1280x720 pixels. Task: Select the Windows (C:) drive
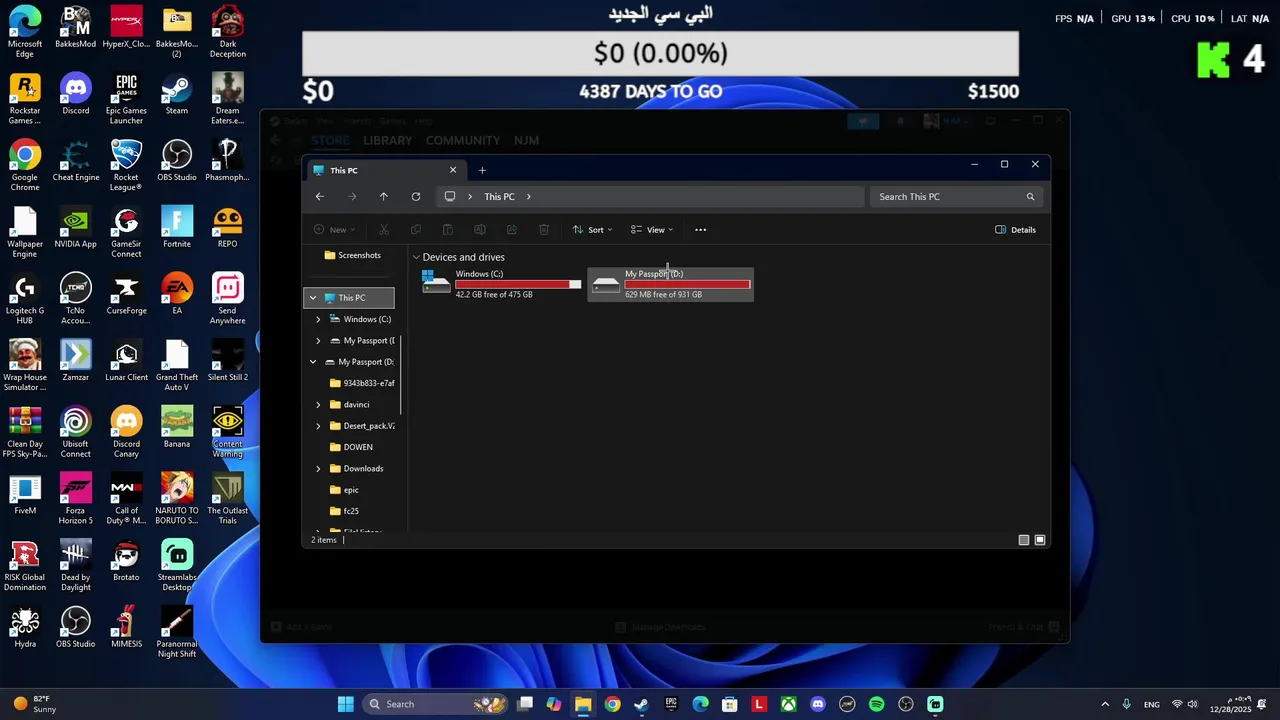pyautogui.click(x=502, y=284)
